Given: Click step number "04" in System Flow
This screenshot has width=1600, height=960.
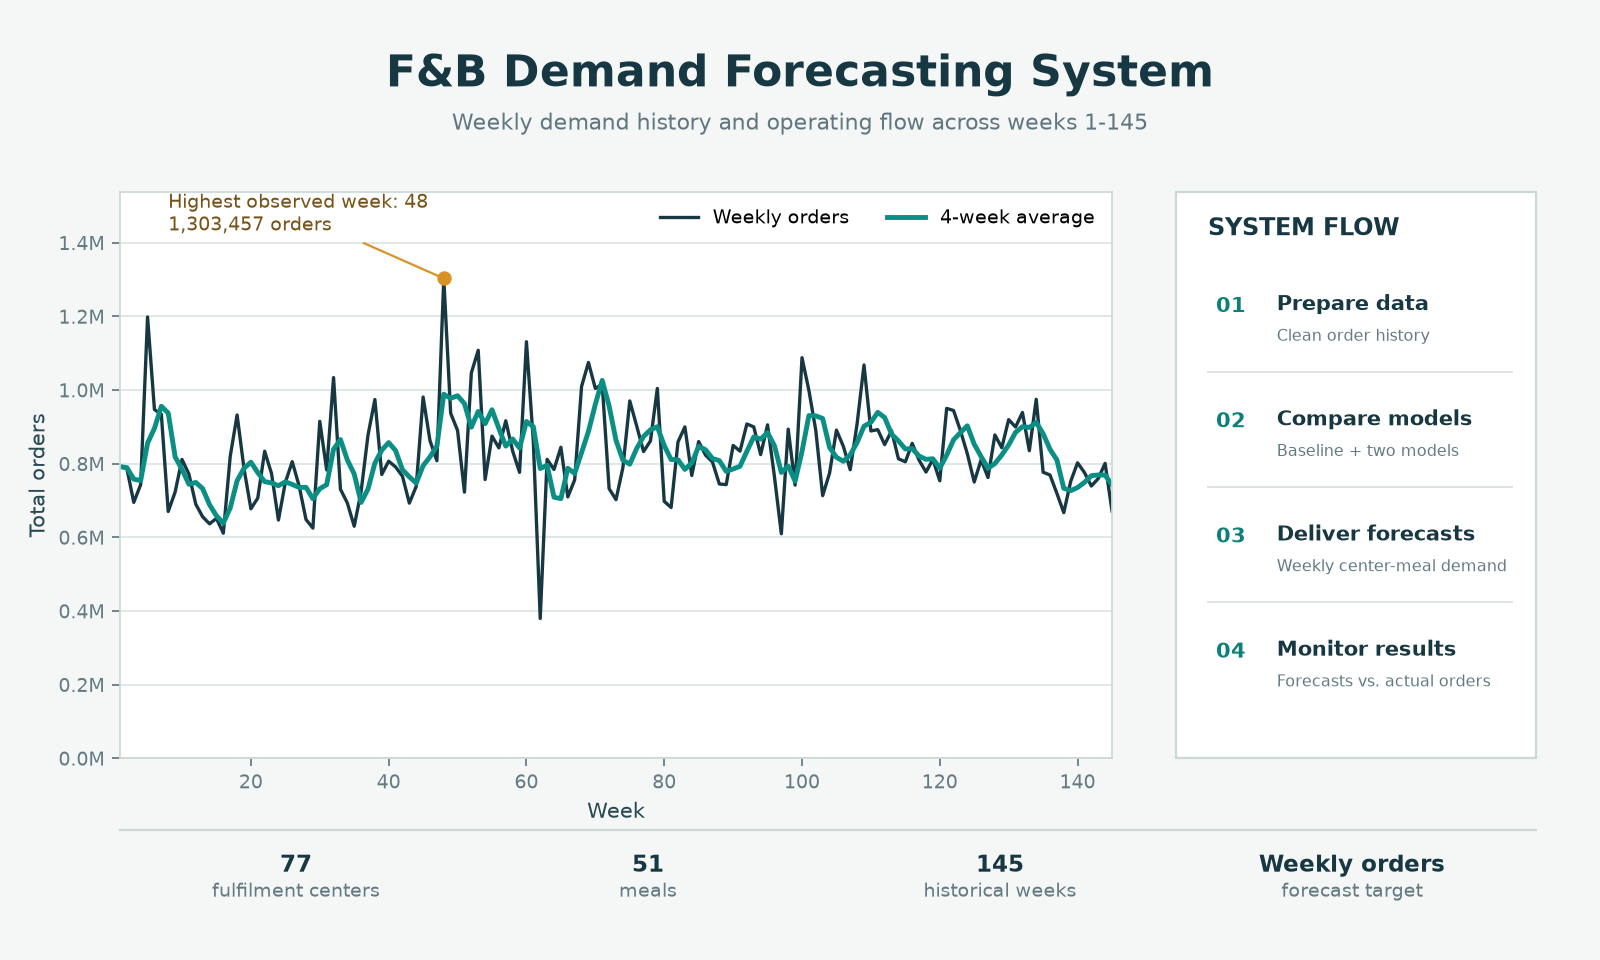Looking at the screenshot, I should pyautogui.click(x=1231, y=650).
